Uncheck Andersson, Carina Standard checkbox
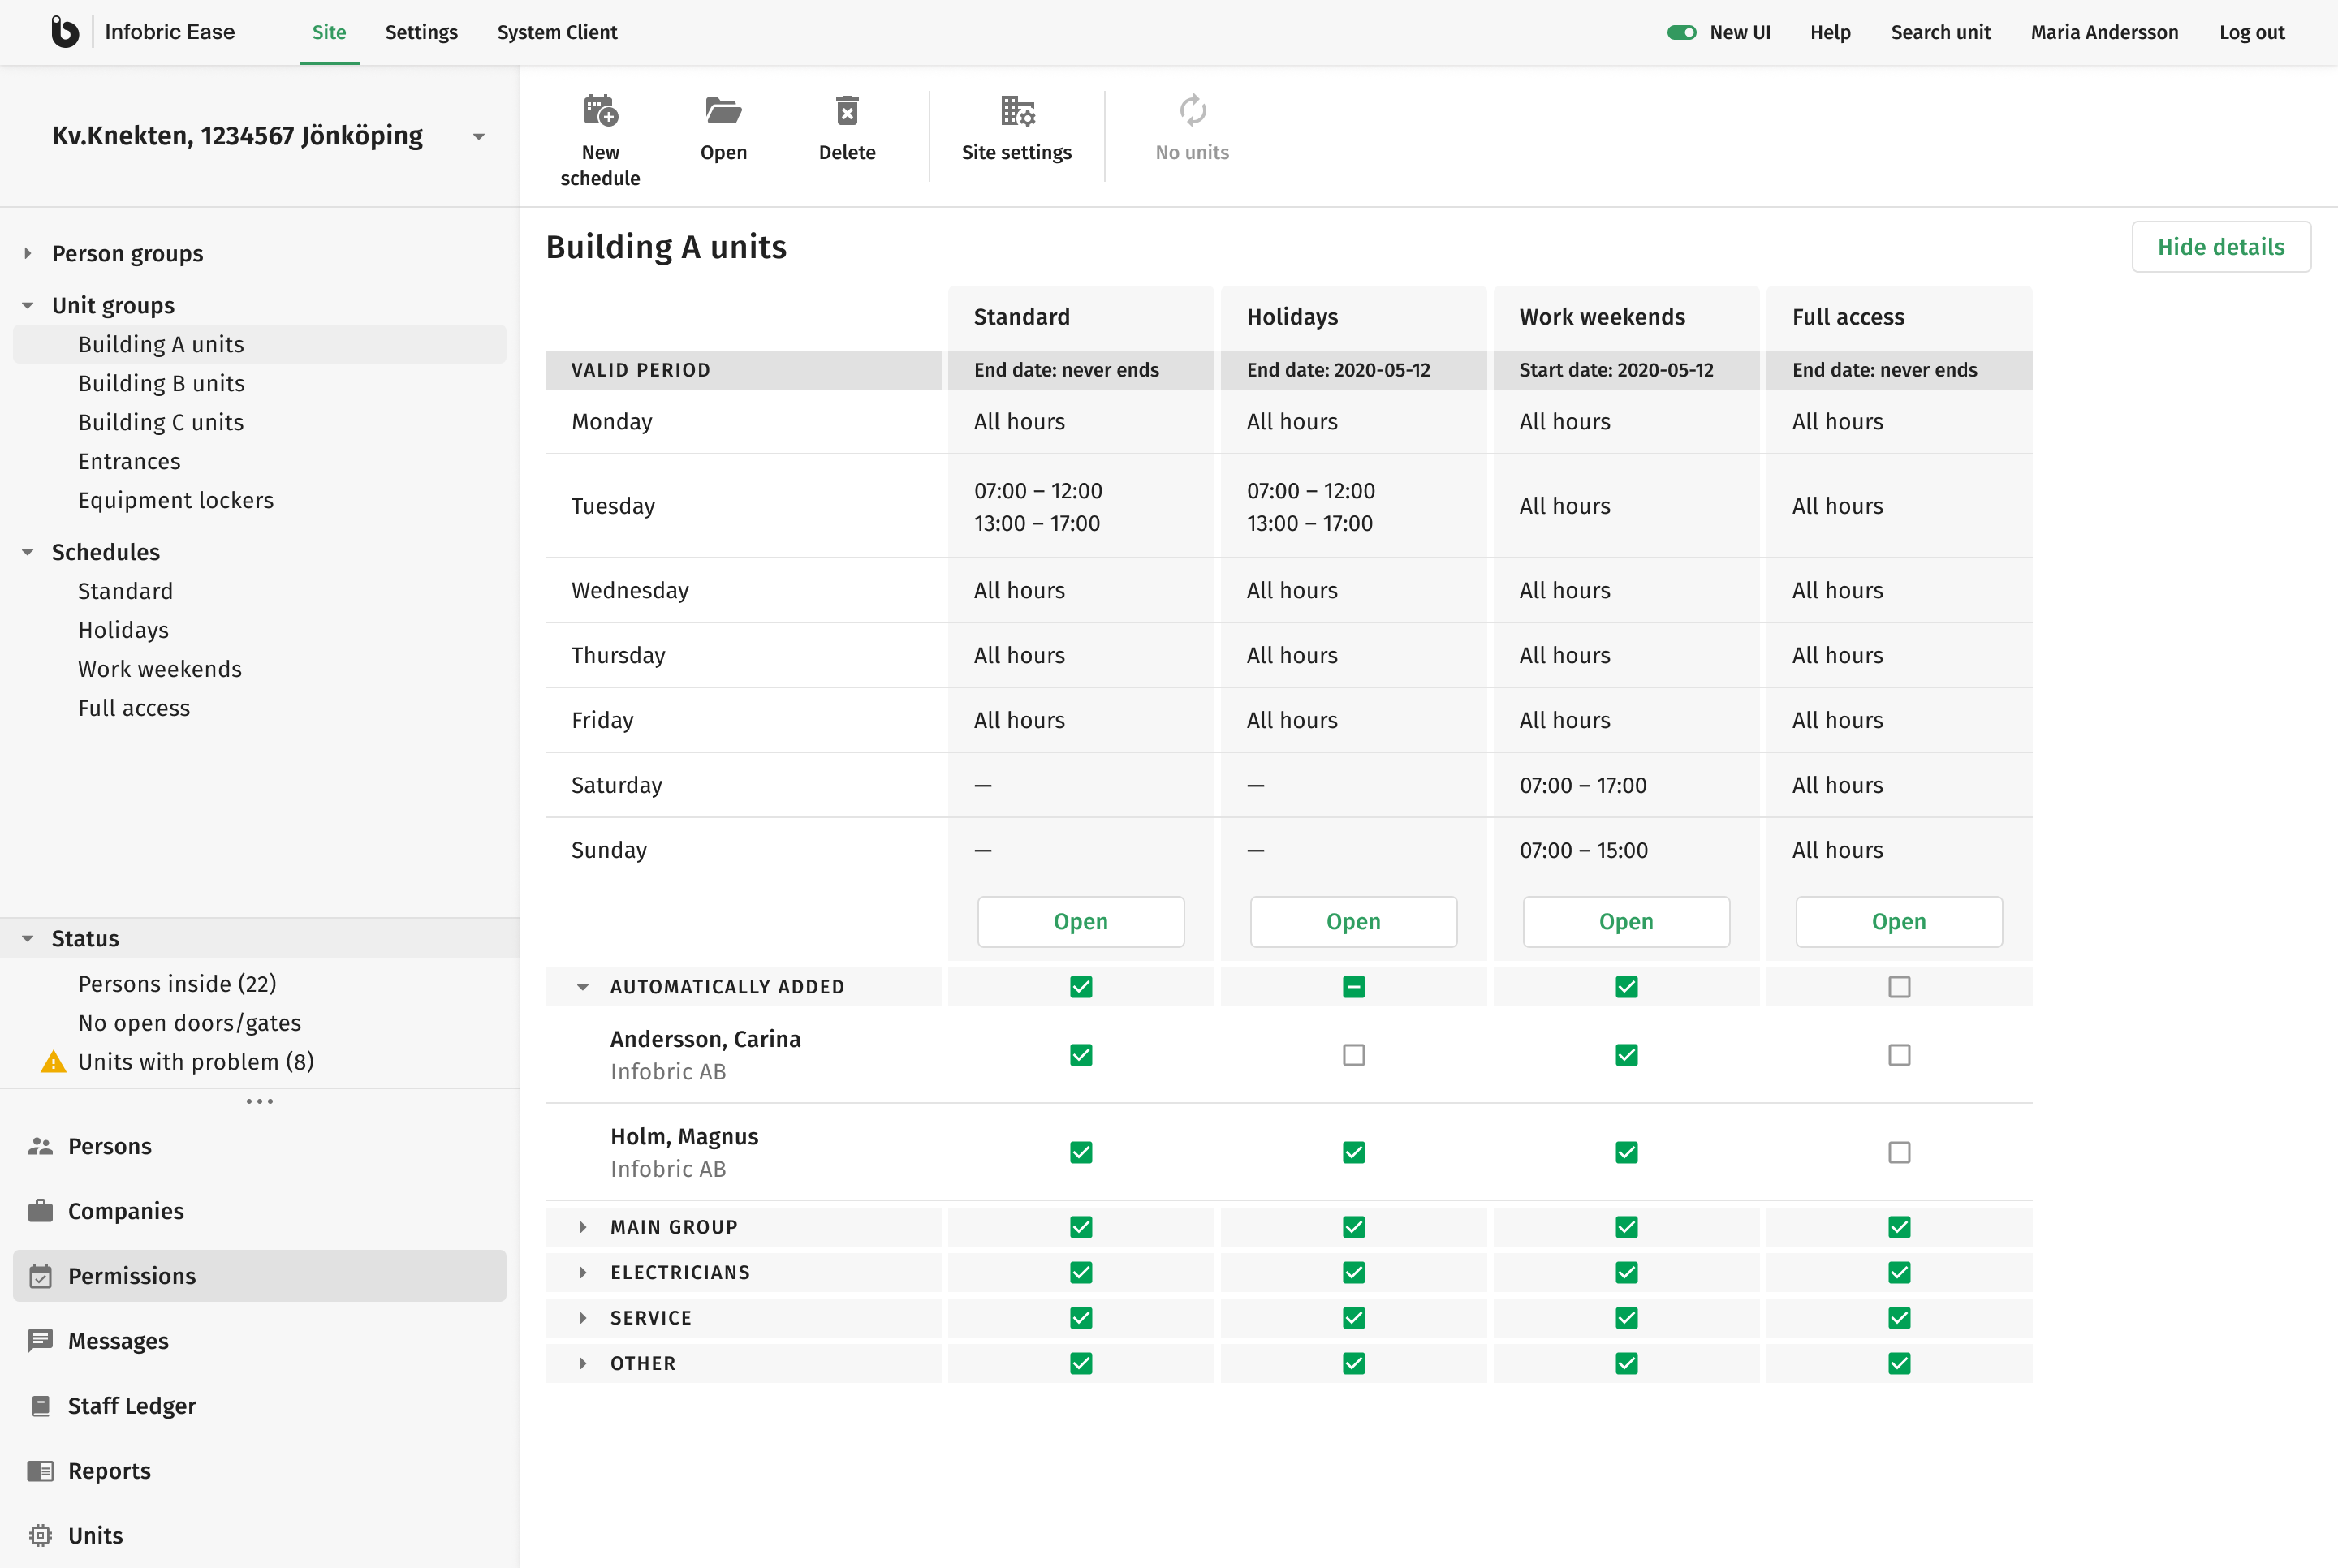 pos(1081,1055)
